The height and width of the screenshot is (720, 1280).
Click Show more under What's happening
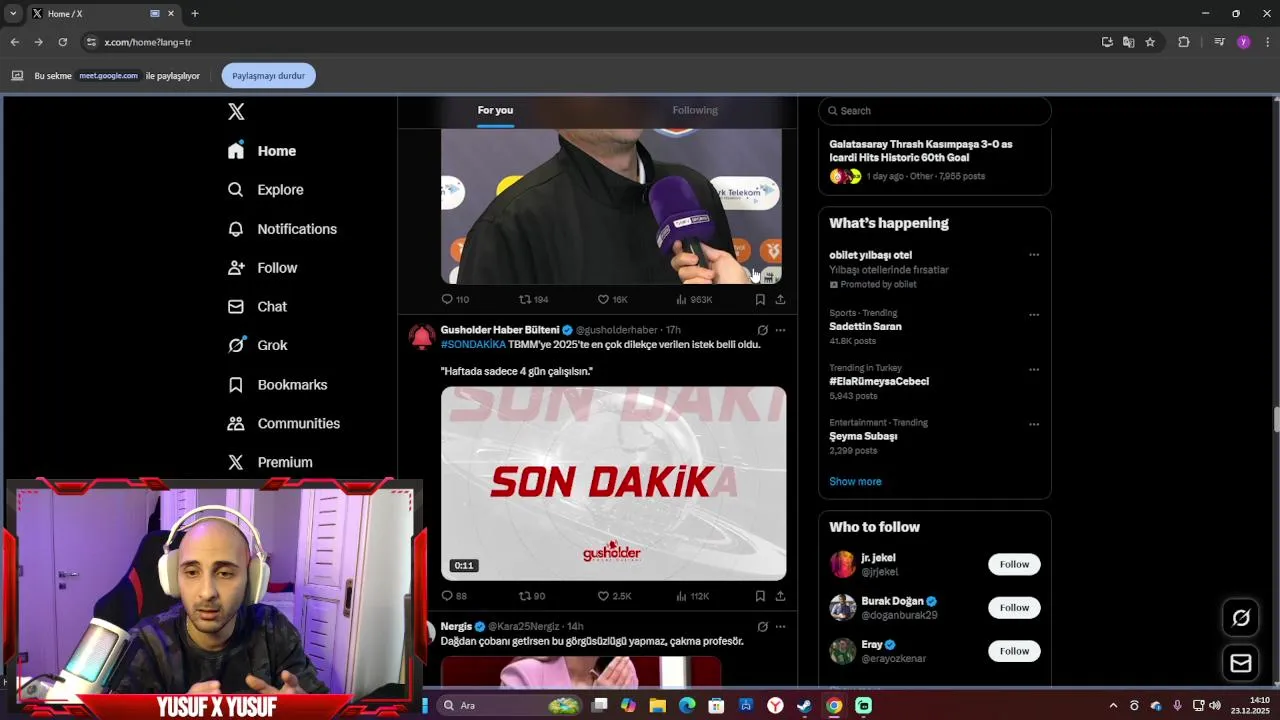(x=855, y=482)
